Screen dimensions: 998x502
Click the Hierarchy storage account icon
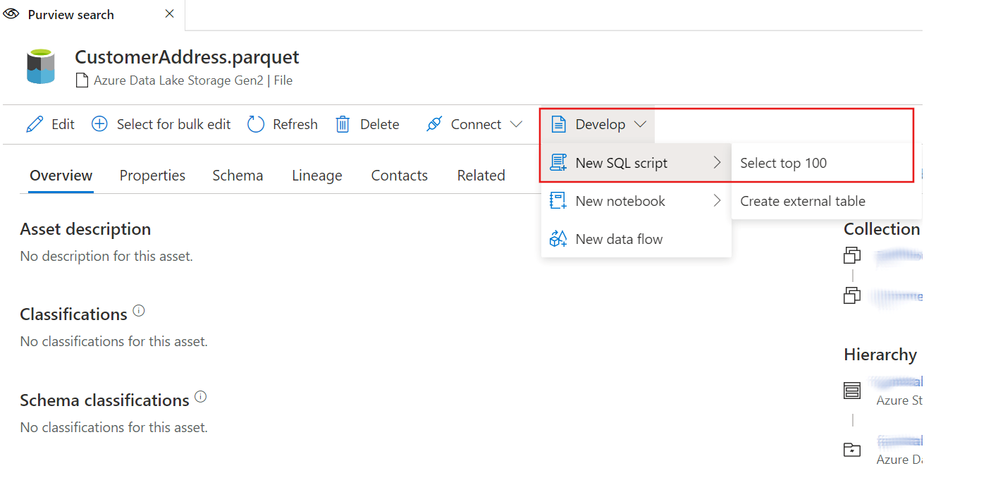852,390
